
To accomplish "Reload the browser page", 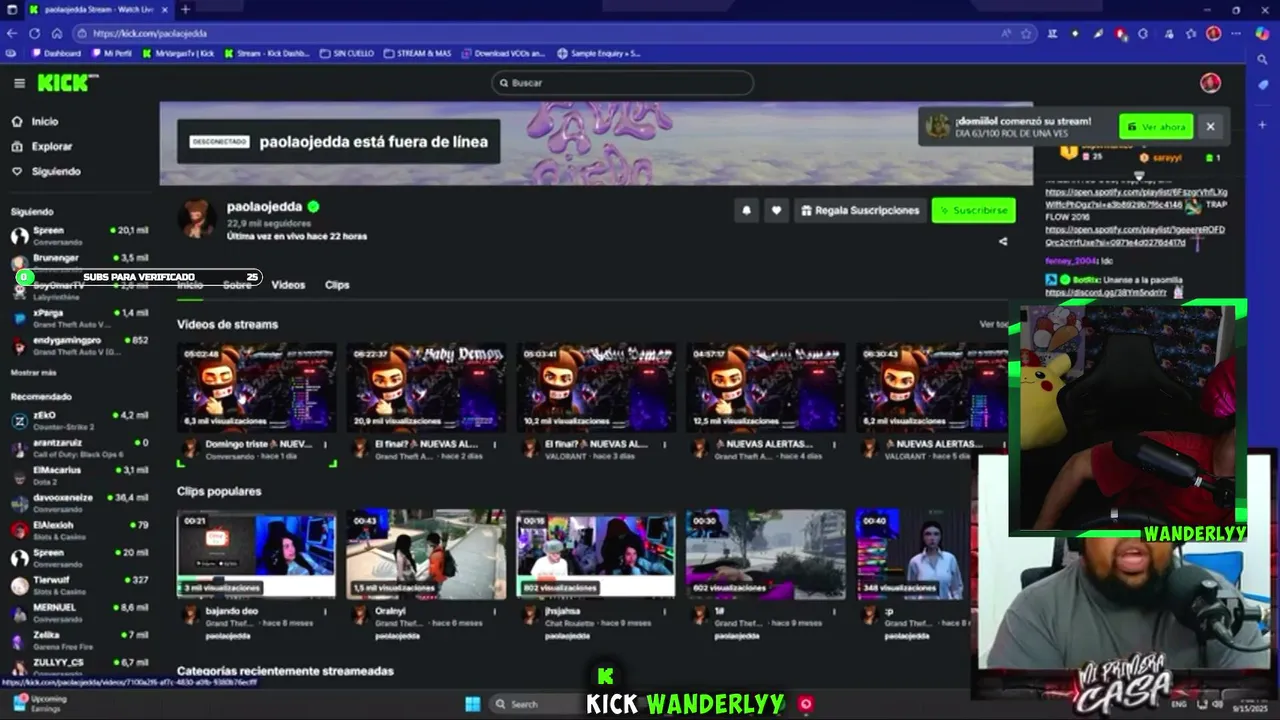I will [x=35, y=33].
